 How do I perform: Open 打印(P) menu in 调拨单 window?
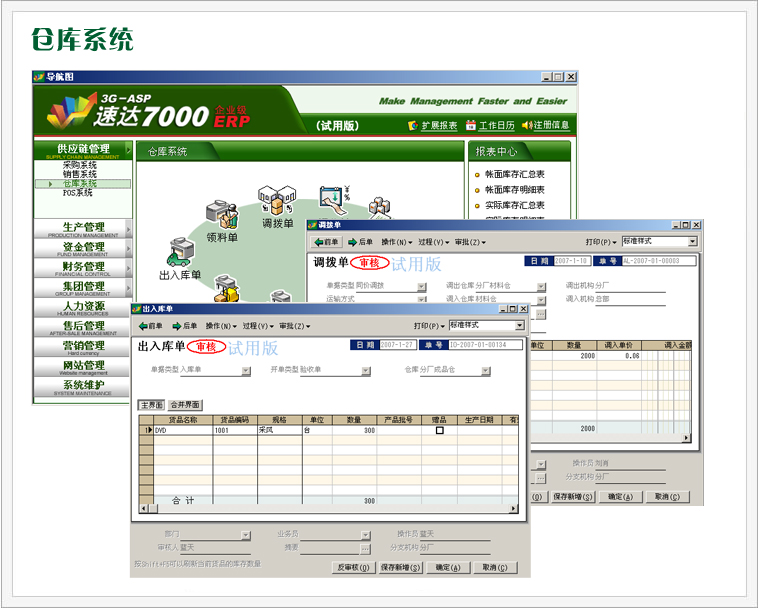click(x=601, y=242)
